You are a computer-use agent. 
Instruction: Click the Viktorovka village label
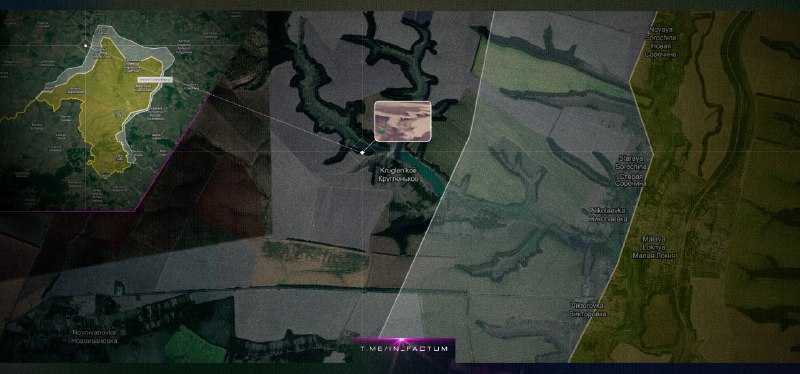588,309
